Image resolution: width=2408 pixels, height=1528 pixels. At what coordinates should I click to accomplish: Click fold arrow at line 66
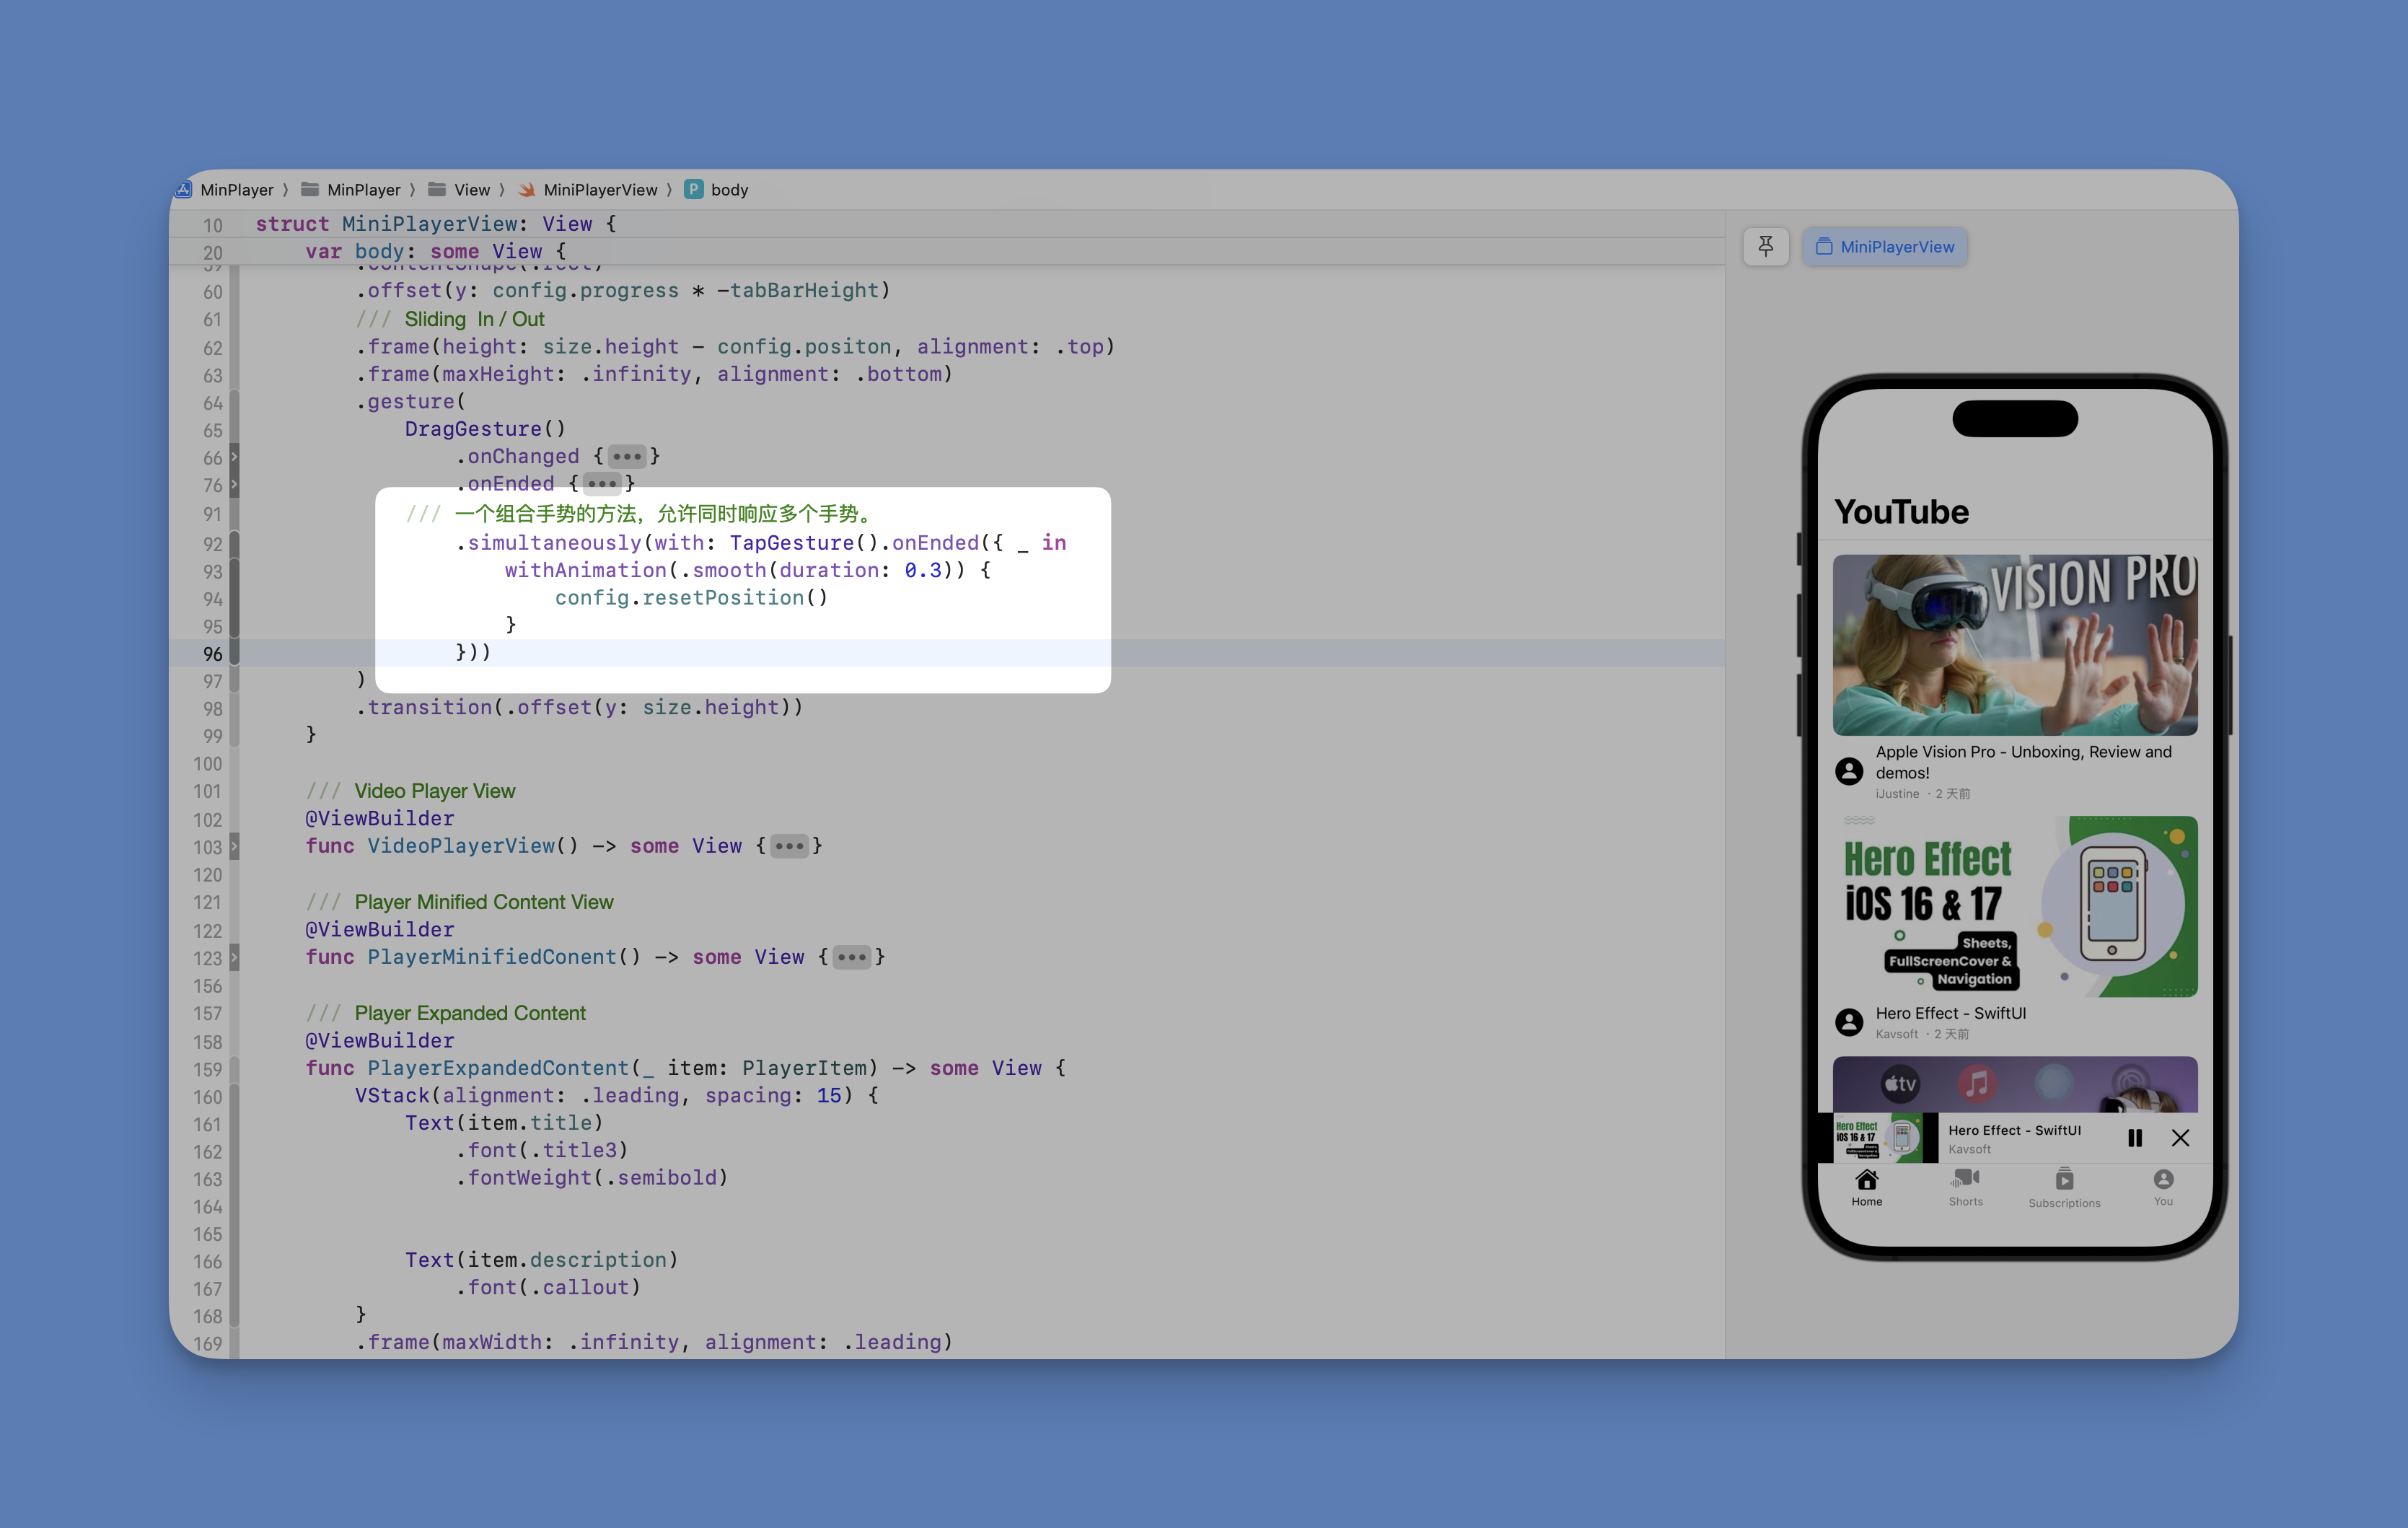point(234,457)
